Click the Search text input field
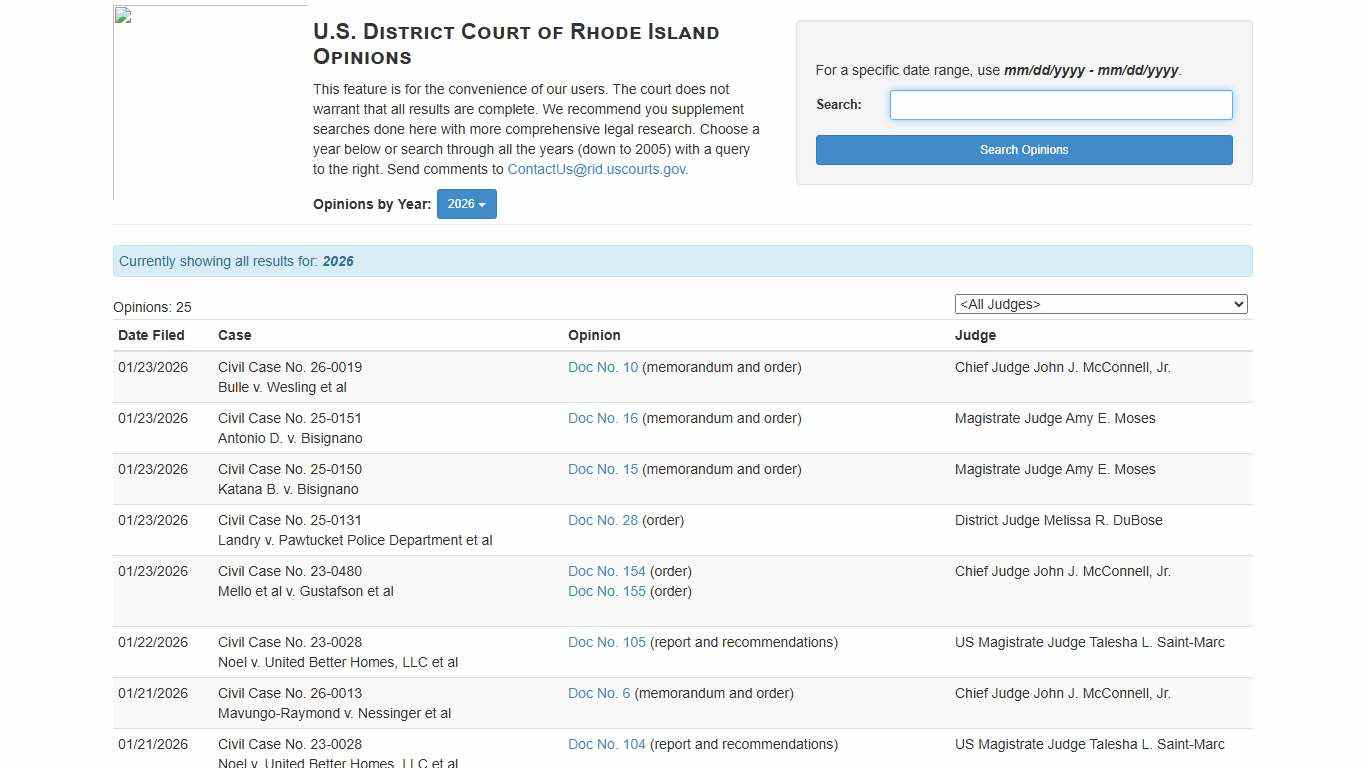The width and height of the screenshot is (1366, 768). click(1060, 105)
